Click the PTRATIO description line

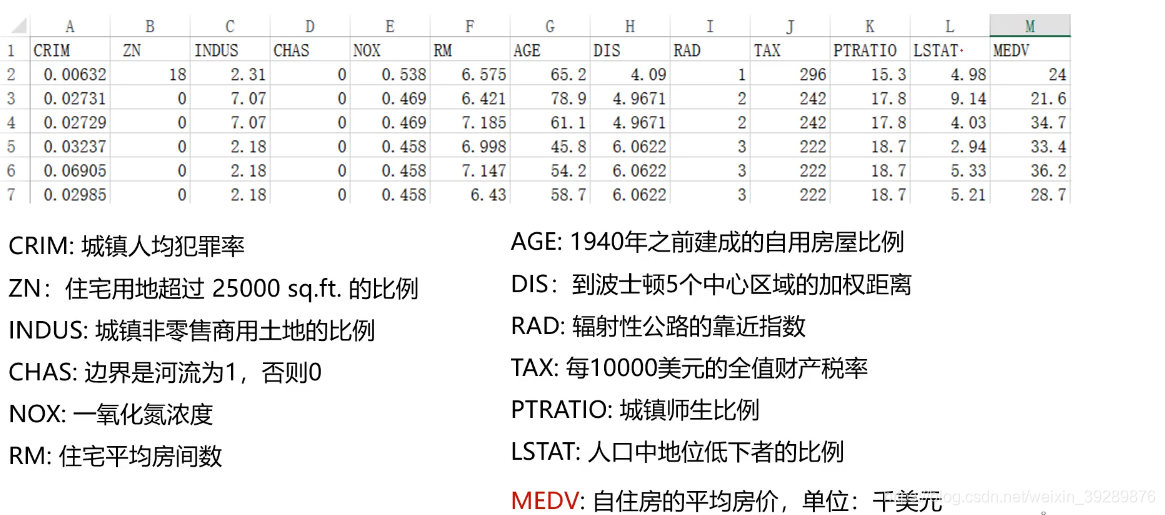pos(635,409)
